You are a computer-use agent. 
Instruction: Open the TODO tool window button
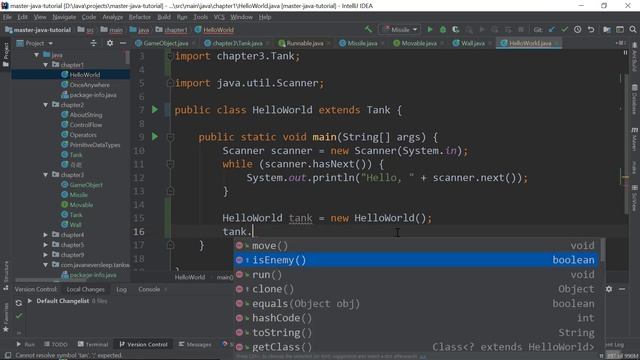coord(56,344)
